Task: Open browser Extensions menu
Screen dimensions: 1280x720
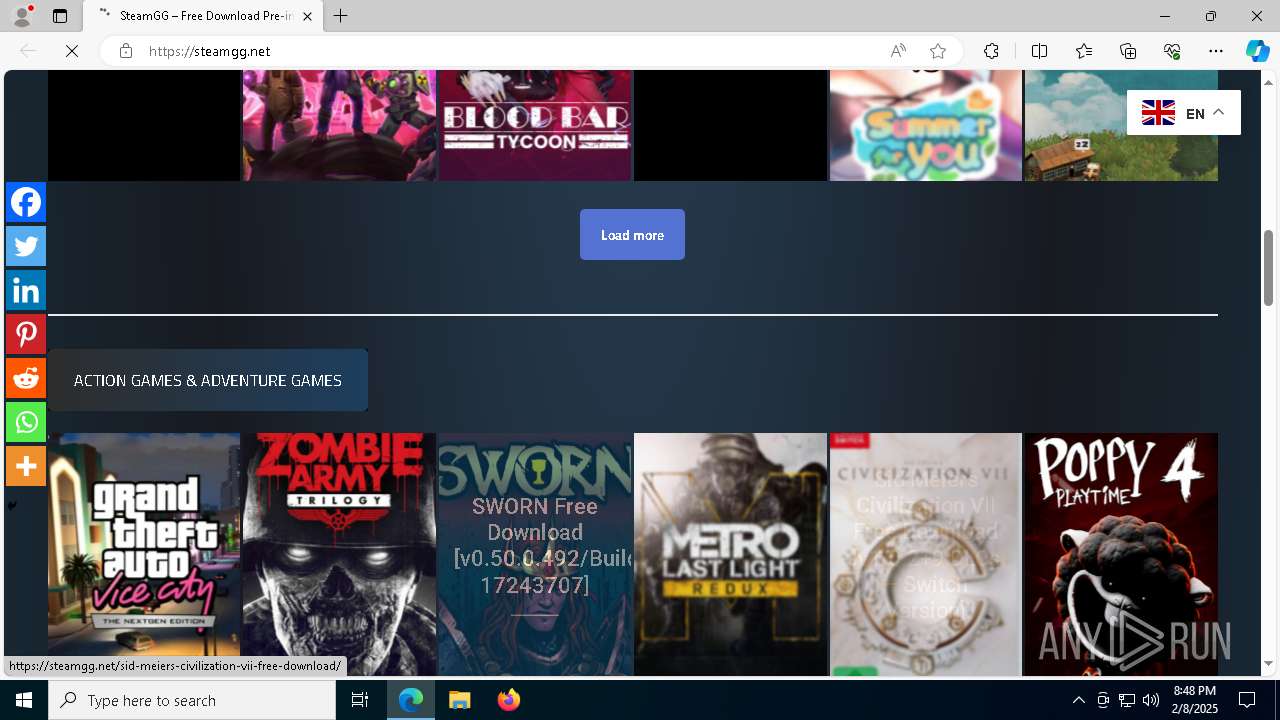Action: 991,51
